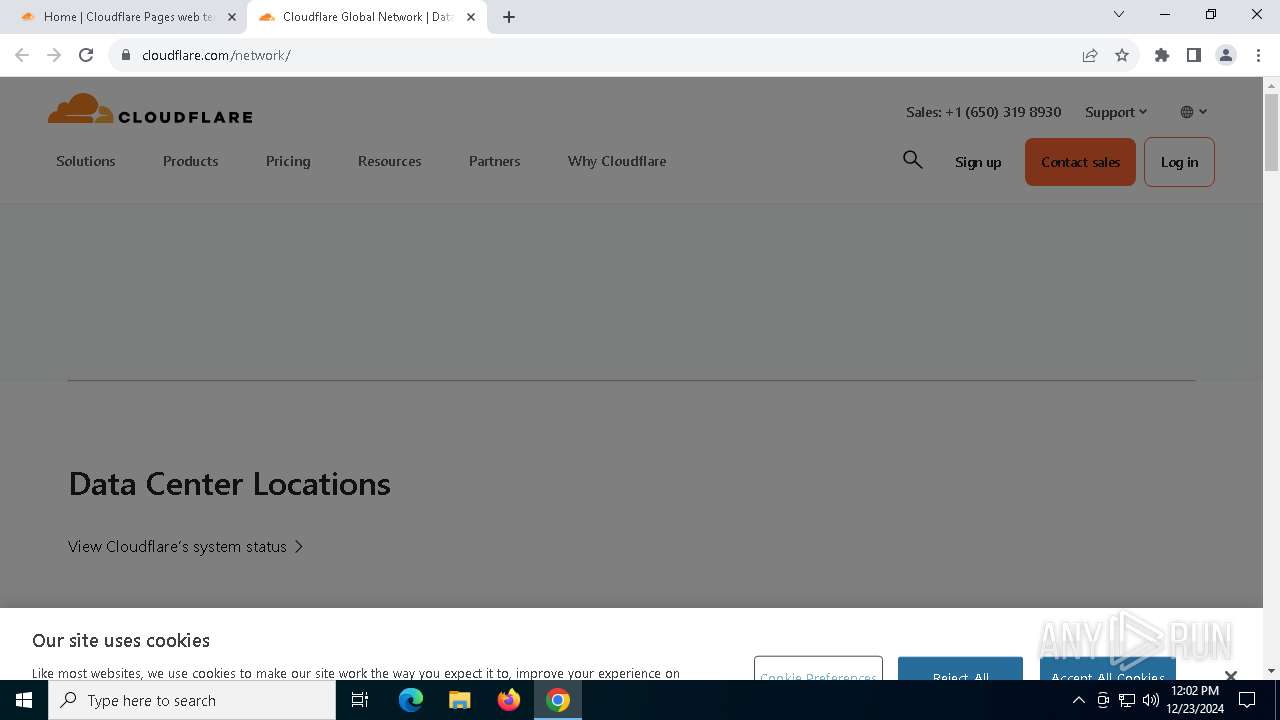Close the Cloudflare Pages tab

pos(232,17)
